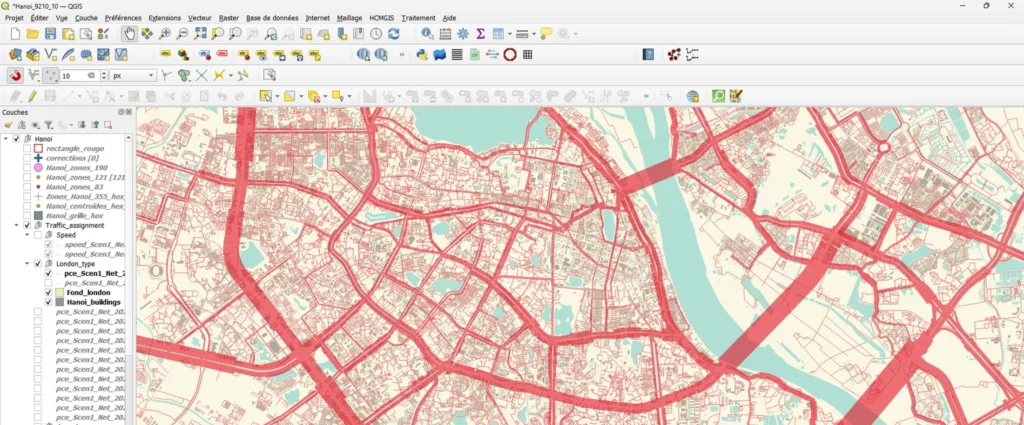Select the Zoom Out magnifier tool
Viewport: 1024px width, 425px height.
tap(182, 34)
